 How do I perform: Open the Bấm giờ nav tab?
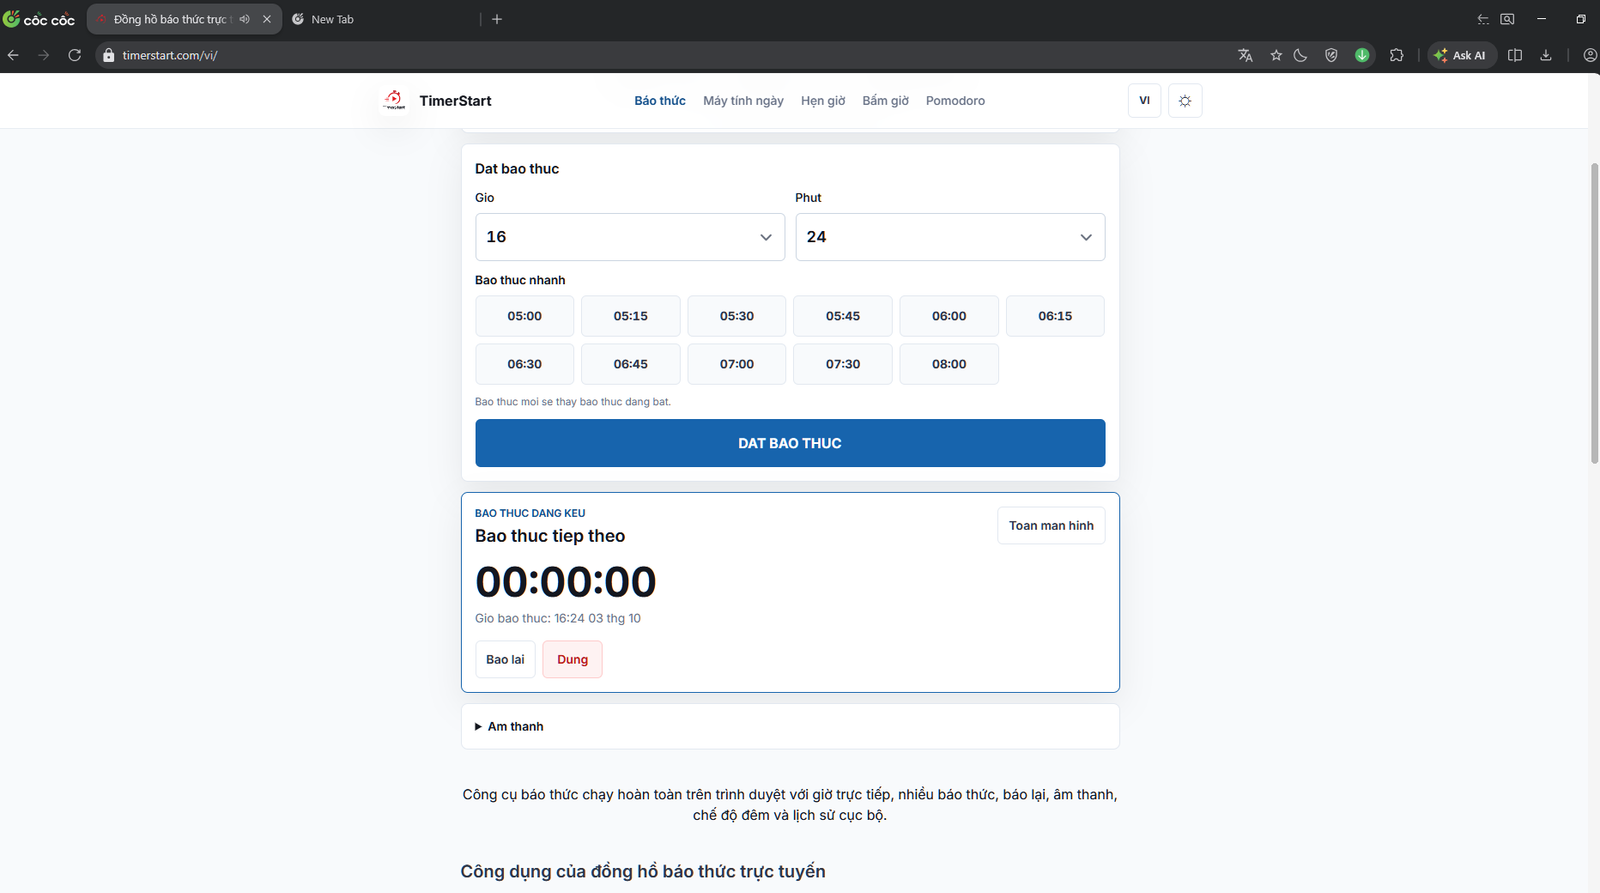point(885,101)
